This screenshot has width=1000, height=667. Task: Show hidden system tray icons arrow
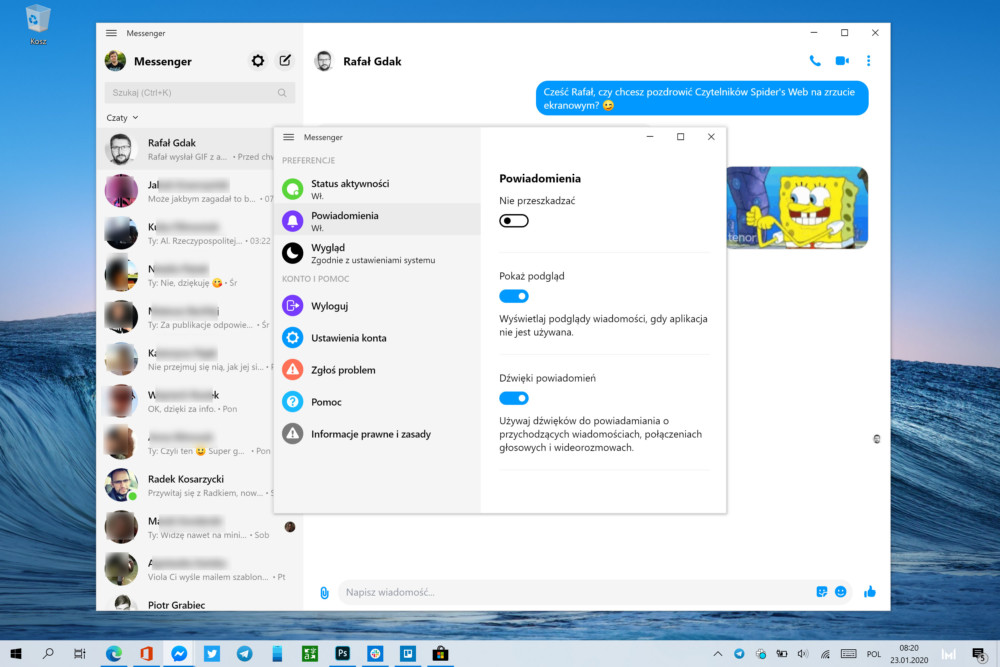pos(717,654)
